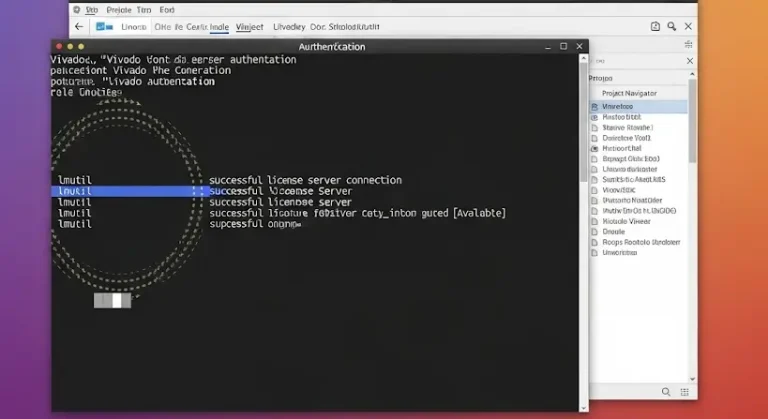Open the "Prejote" menu
This screenshot has height=419, width=768.
click(119, 10)
